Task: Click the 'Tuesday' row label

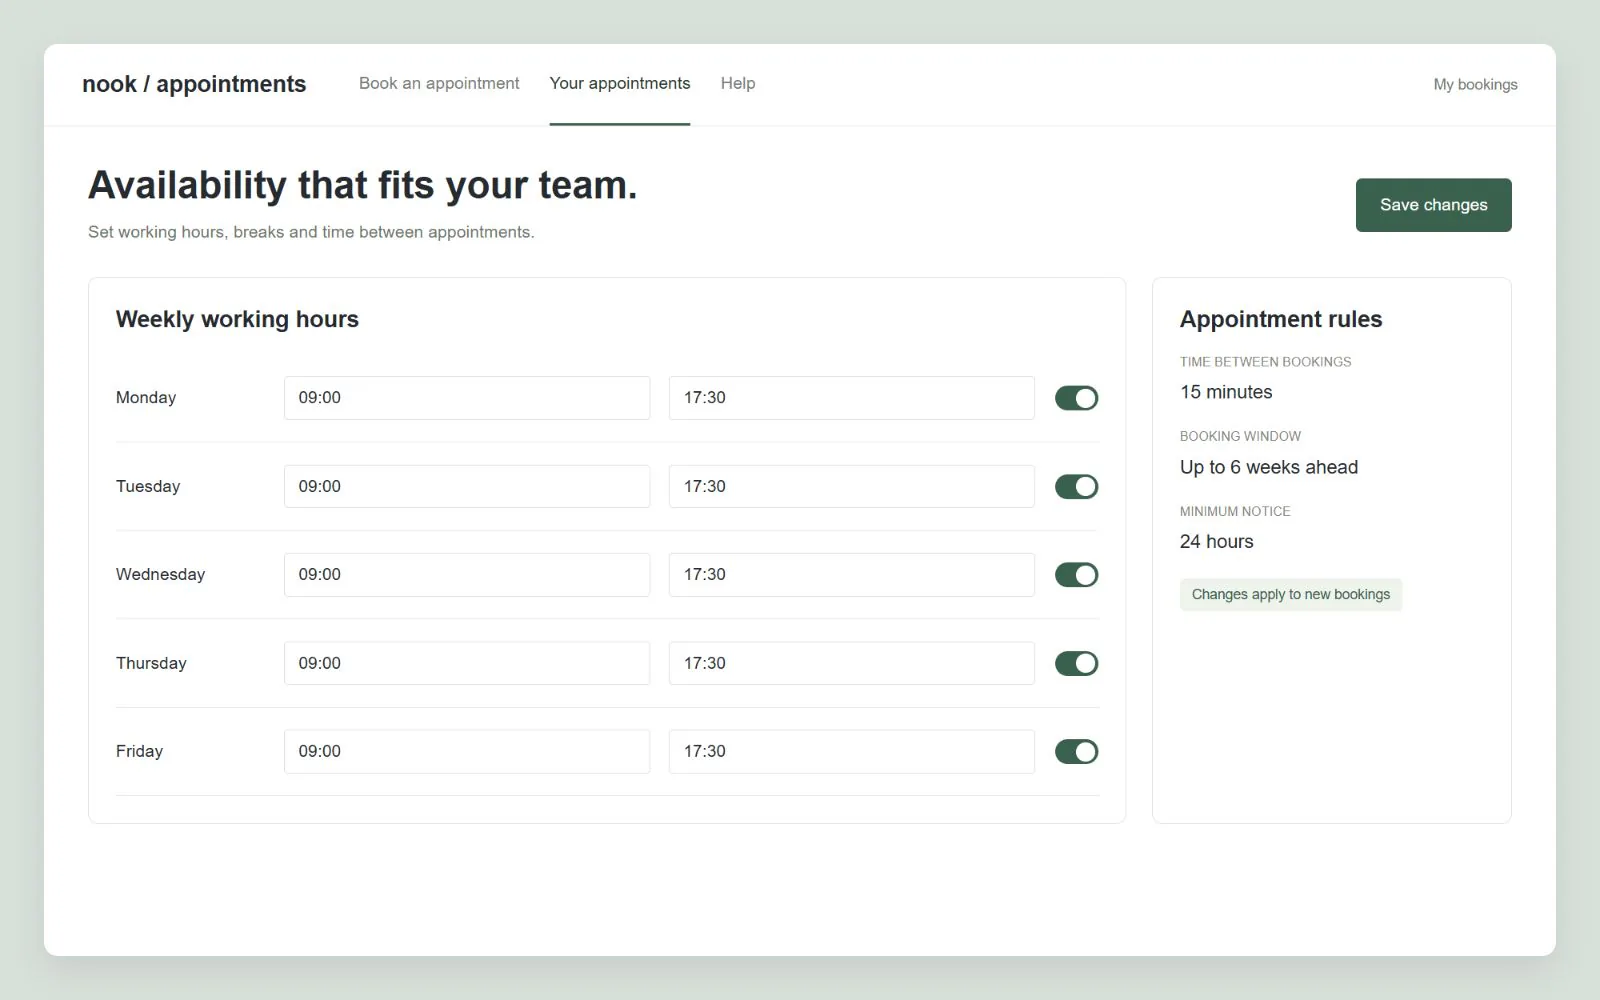Action: [x=148, y=487]
